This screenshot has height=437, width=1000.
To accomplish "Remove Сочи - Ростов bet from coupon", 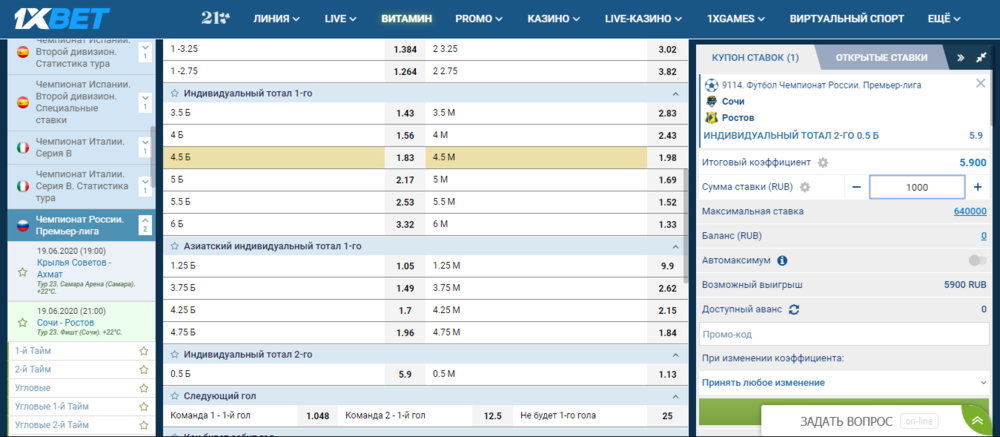I will pos(981,83).
